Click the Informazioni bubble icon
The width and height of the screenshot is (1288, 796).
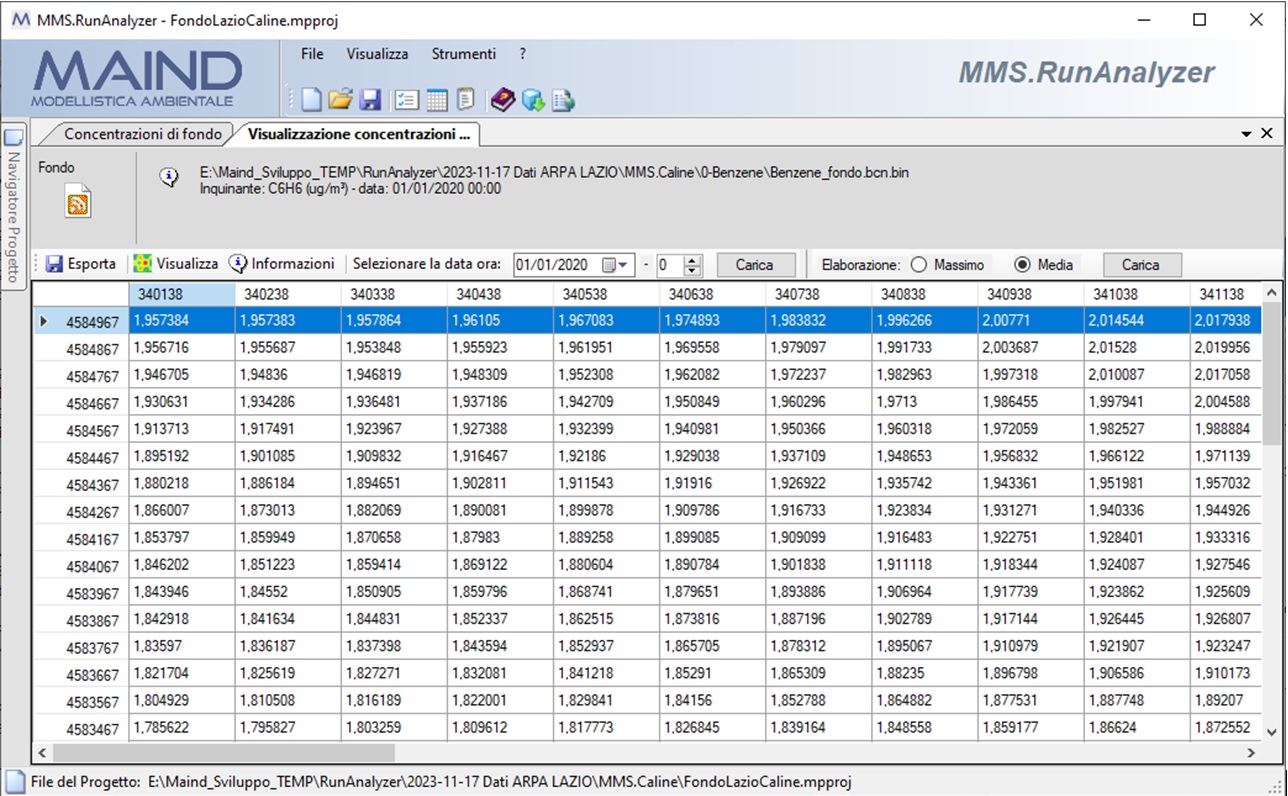click(238, 264)
